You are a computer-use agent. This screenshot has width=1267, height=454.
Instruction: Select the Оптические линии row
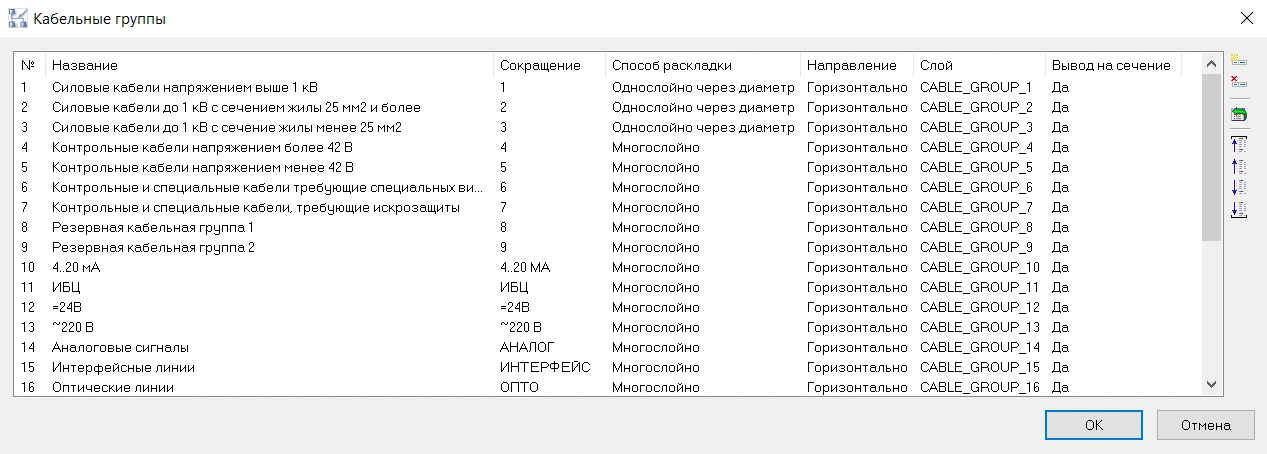tap(113, 387)
